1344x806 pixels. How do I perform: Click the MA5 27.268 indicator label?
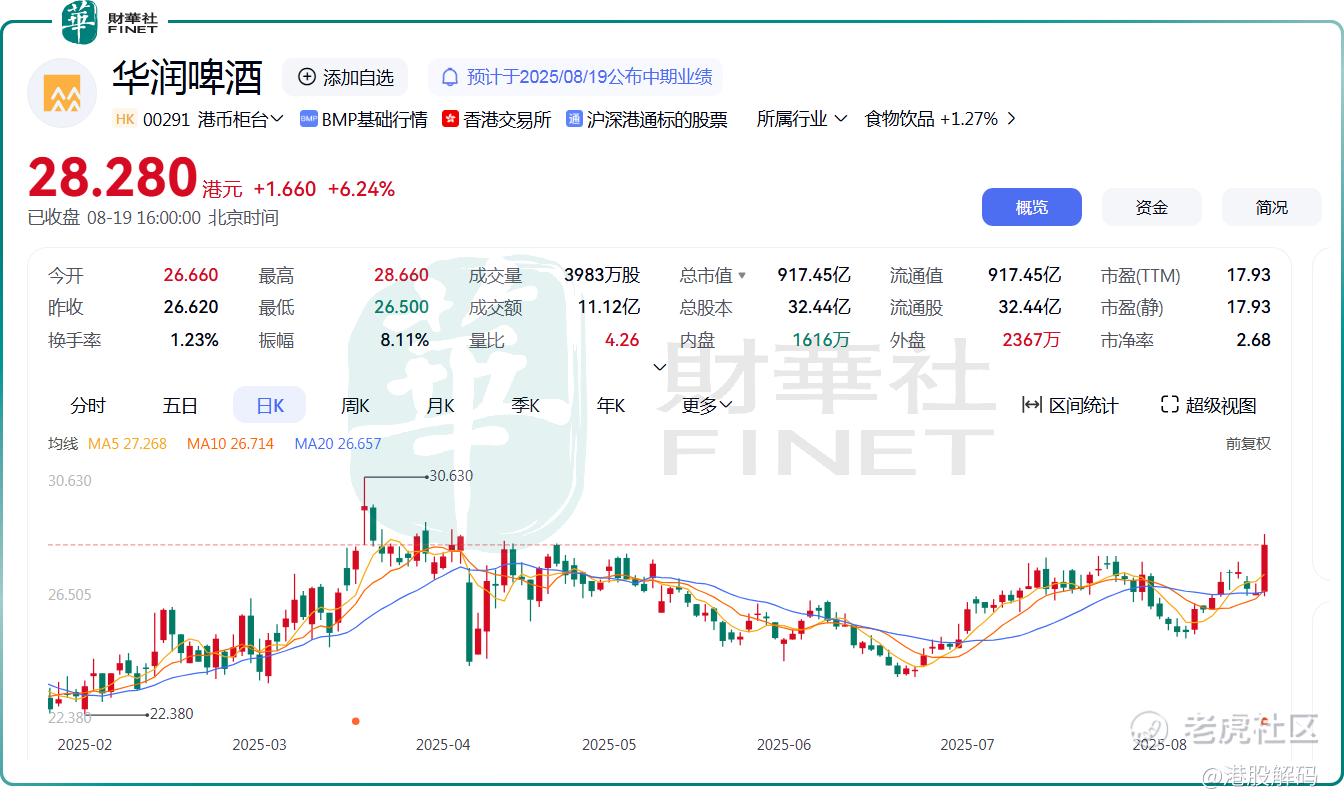tap(127, 443)
